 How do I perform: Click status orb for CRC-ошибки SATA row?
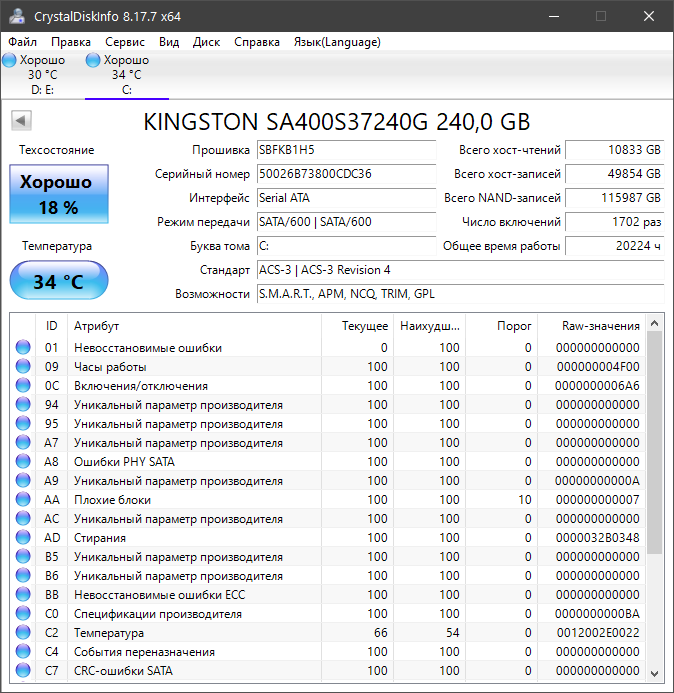pyautogui.click(x=23, y=671)
